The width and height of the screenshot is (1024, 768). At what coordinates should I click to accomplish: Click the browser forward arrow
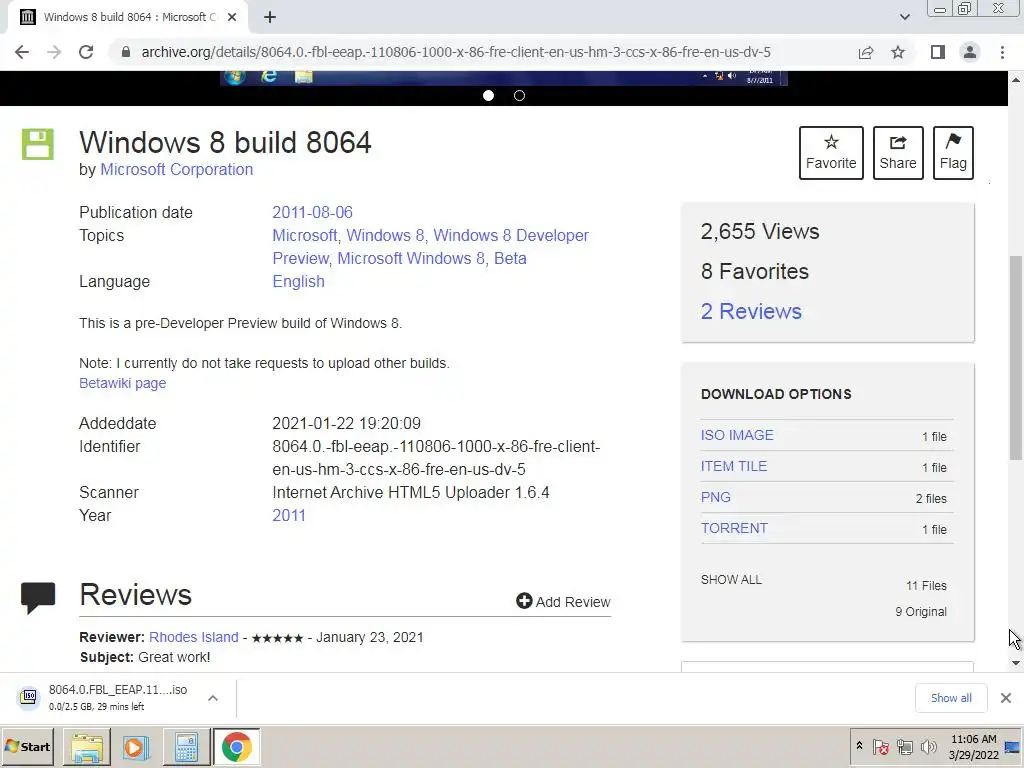coord(54,52)
